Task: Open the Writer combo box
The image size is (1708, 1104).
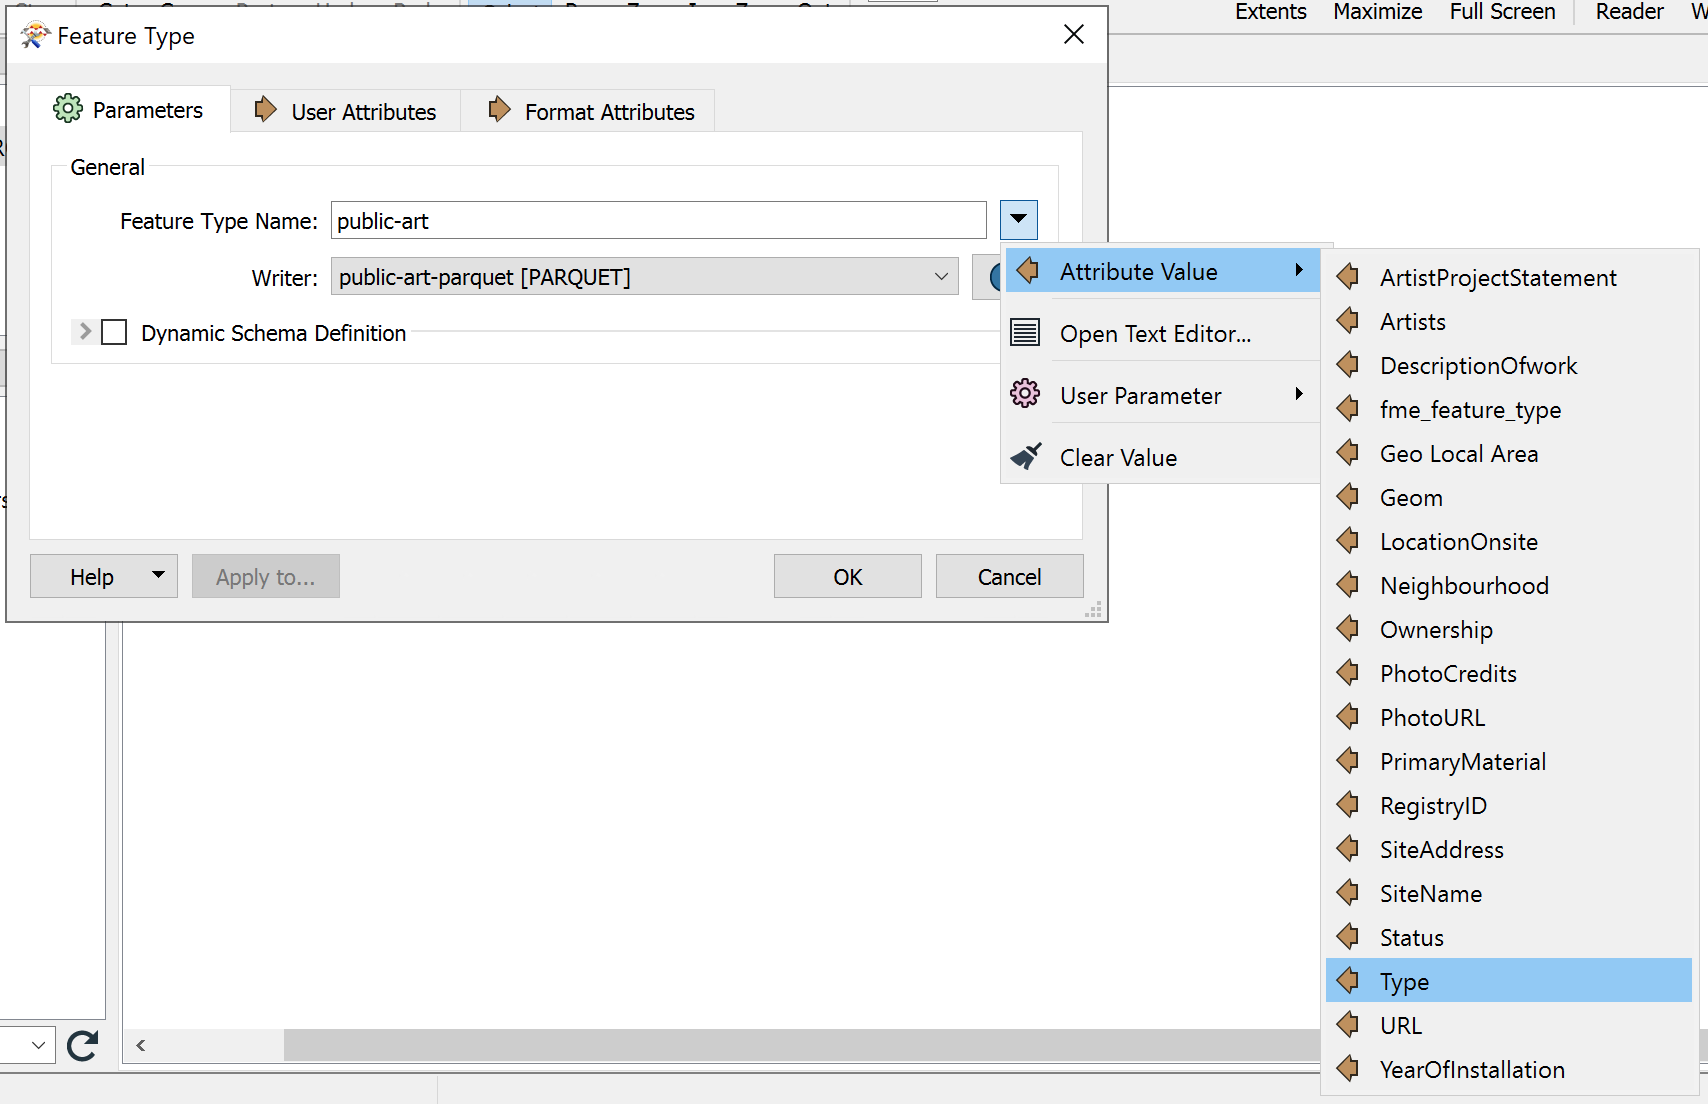Action: click(644, 276)
